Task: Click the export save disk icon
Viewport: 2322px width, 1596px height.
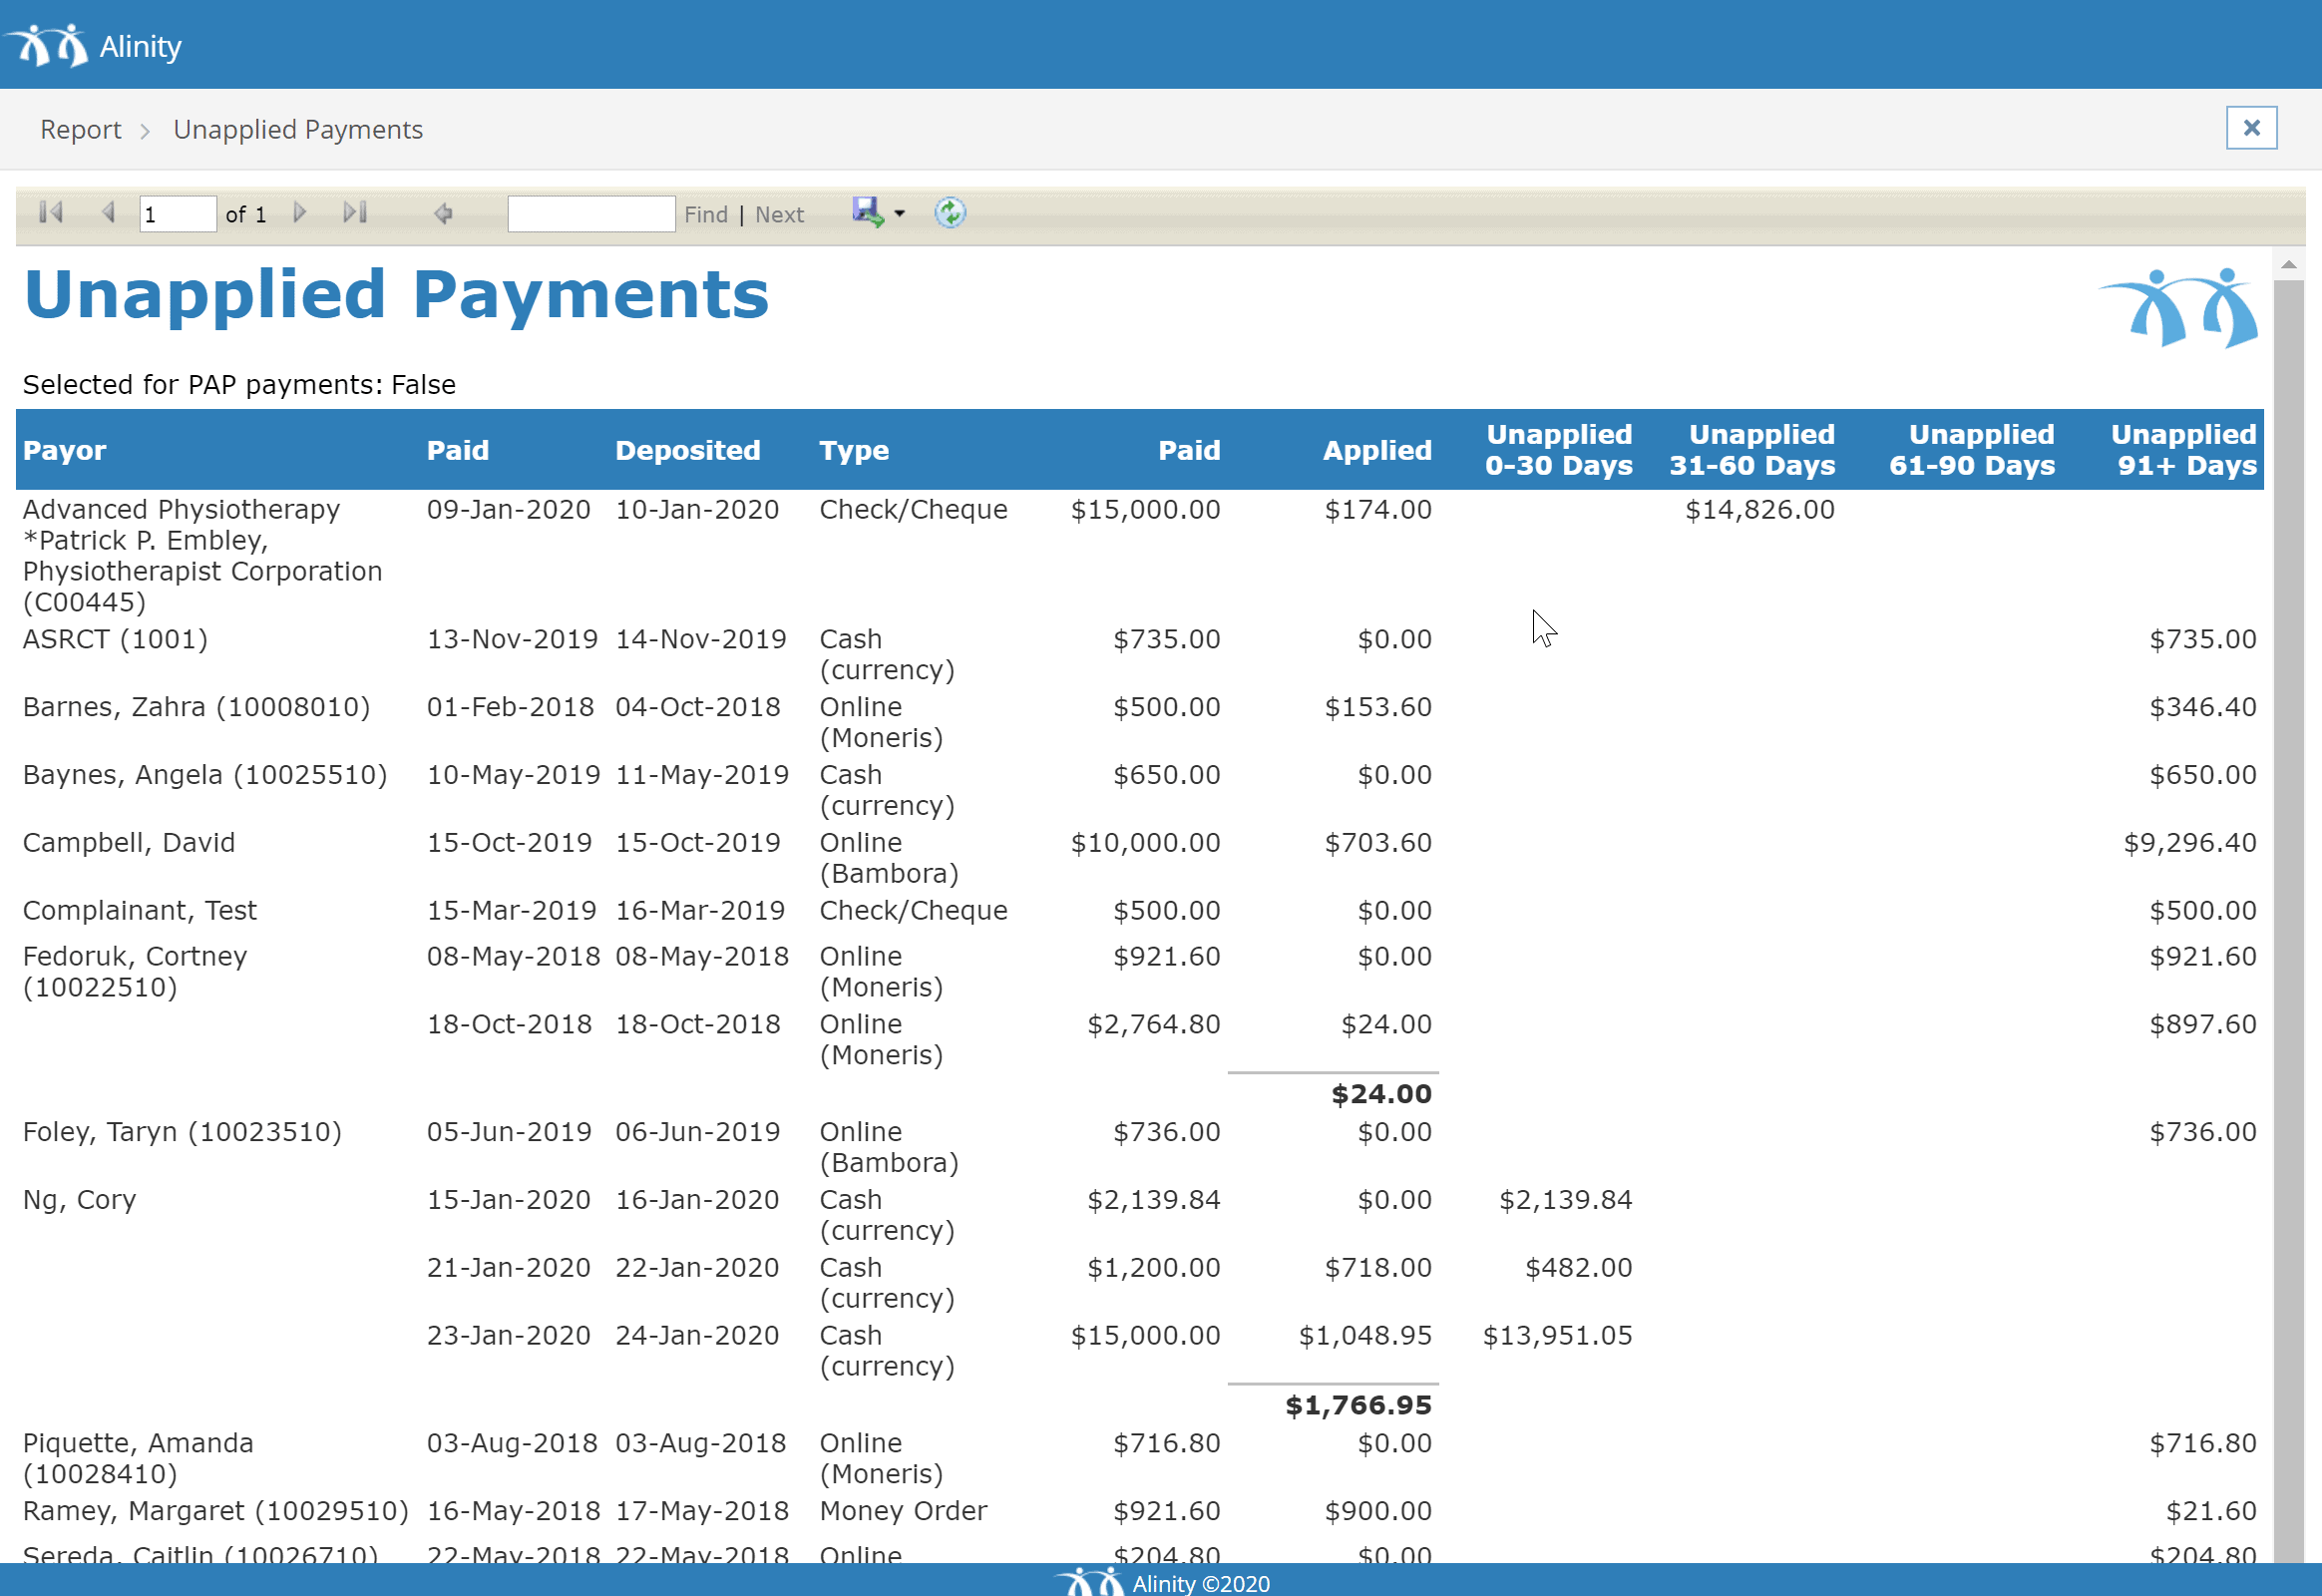Action: (867, 212)
